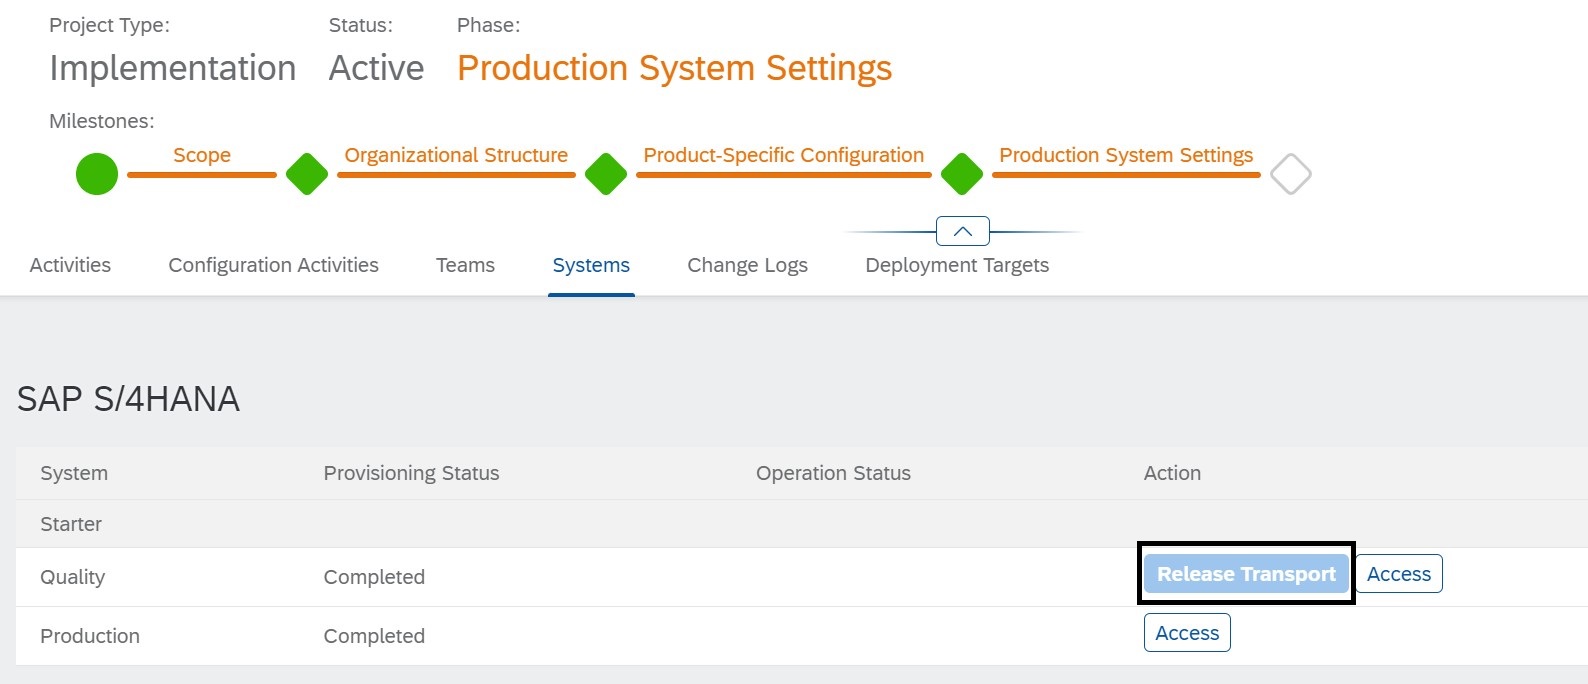This screenshot has width=1588, height=684.
Task: Select the Production system row label
Action: (x=90, y=636)
